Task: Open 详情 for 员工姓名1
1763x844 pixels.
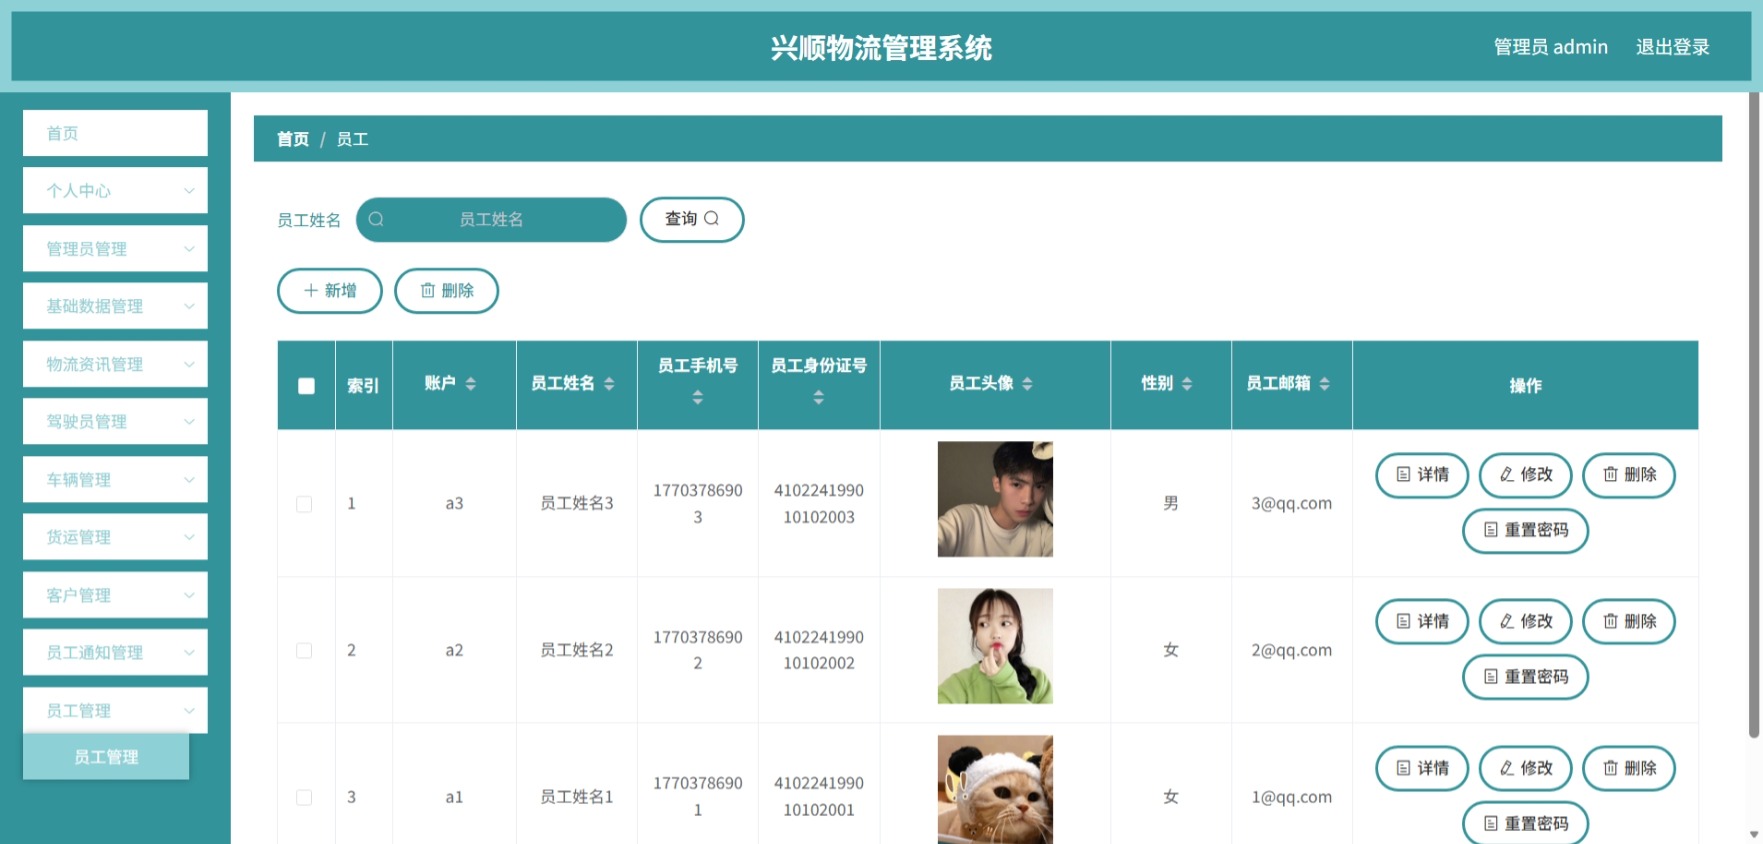Action: [1422, 769]
